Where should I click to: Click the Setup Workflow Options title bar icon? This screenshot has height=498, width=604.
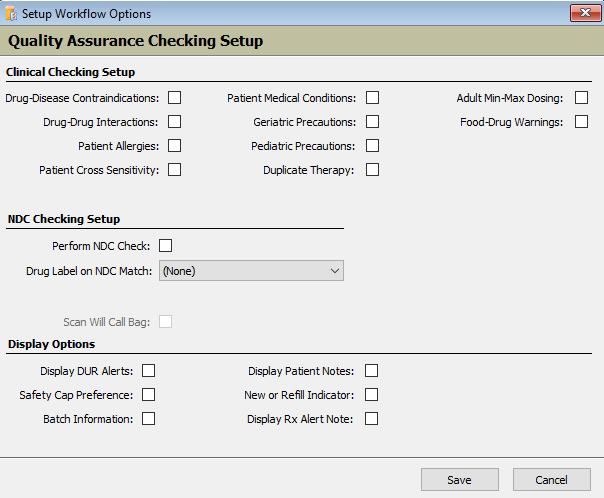pyautogui.click(x=11, y=13)
